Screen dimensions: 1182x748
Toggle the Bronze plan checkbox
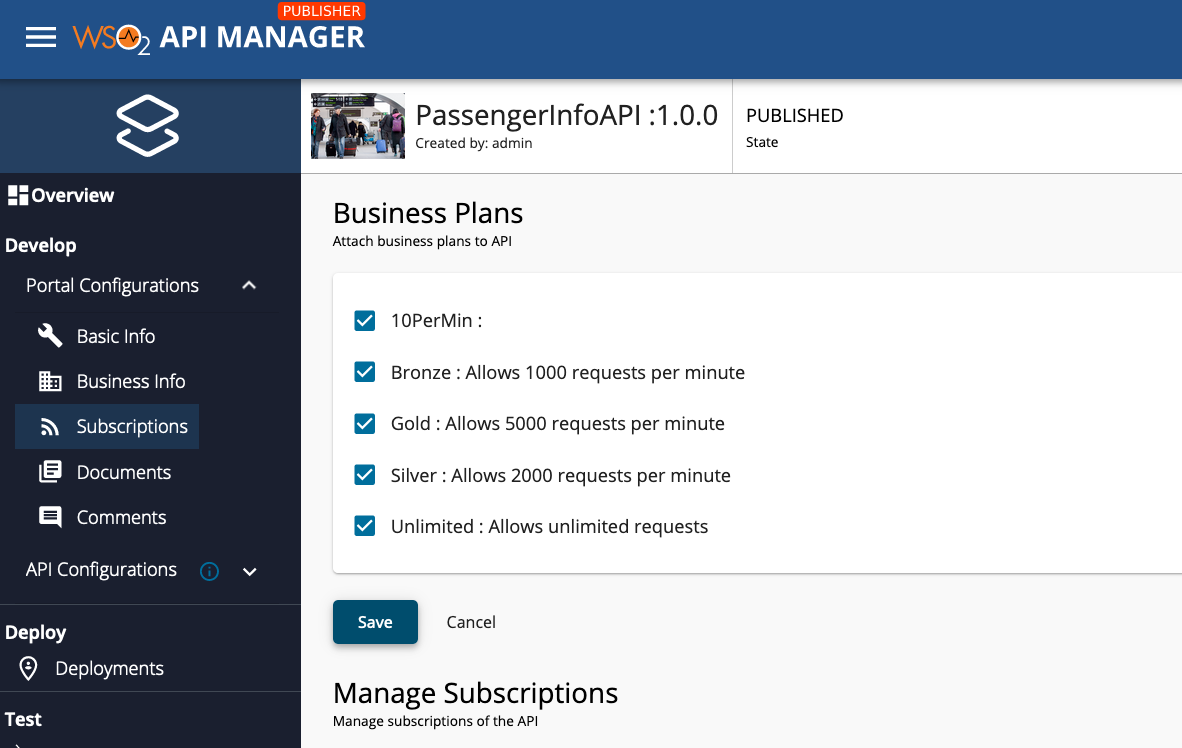[x=365, y=372]
